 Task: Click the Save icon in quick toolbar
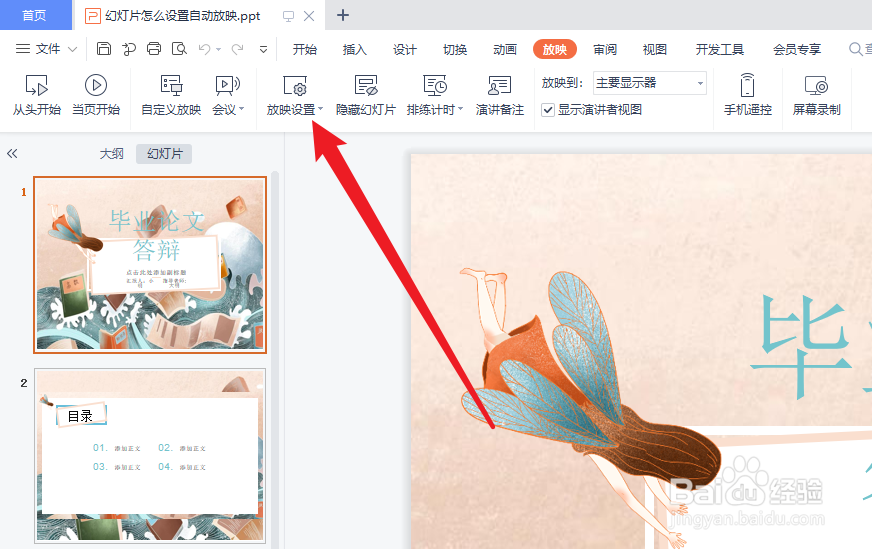pos(103,49)
